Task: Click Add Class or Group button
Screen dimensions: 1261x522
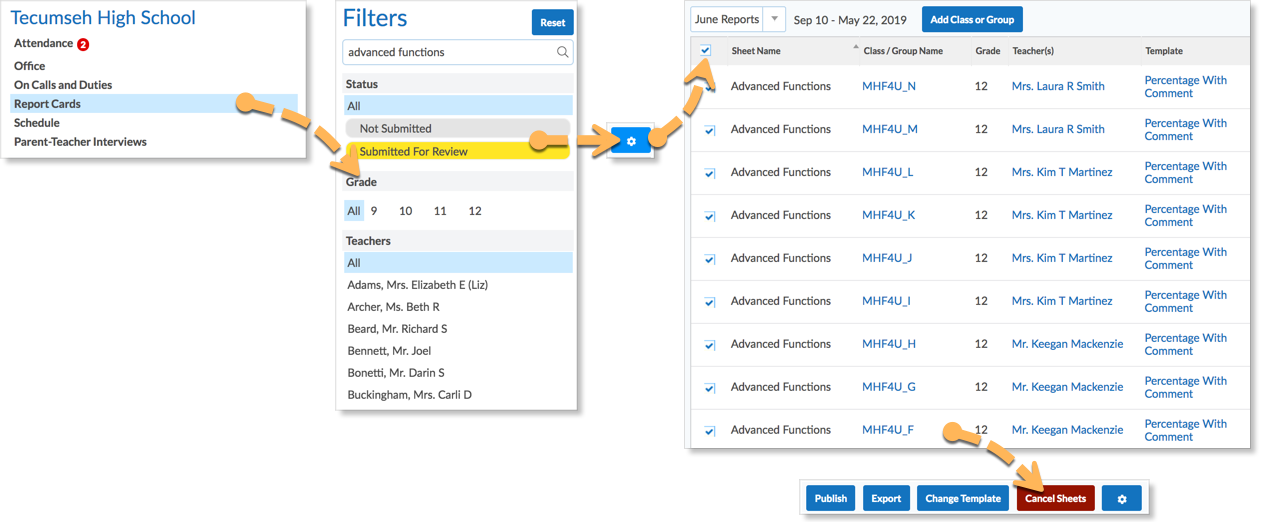Action: click(972, 19)
